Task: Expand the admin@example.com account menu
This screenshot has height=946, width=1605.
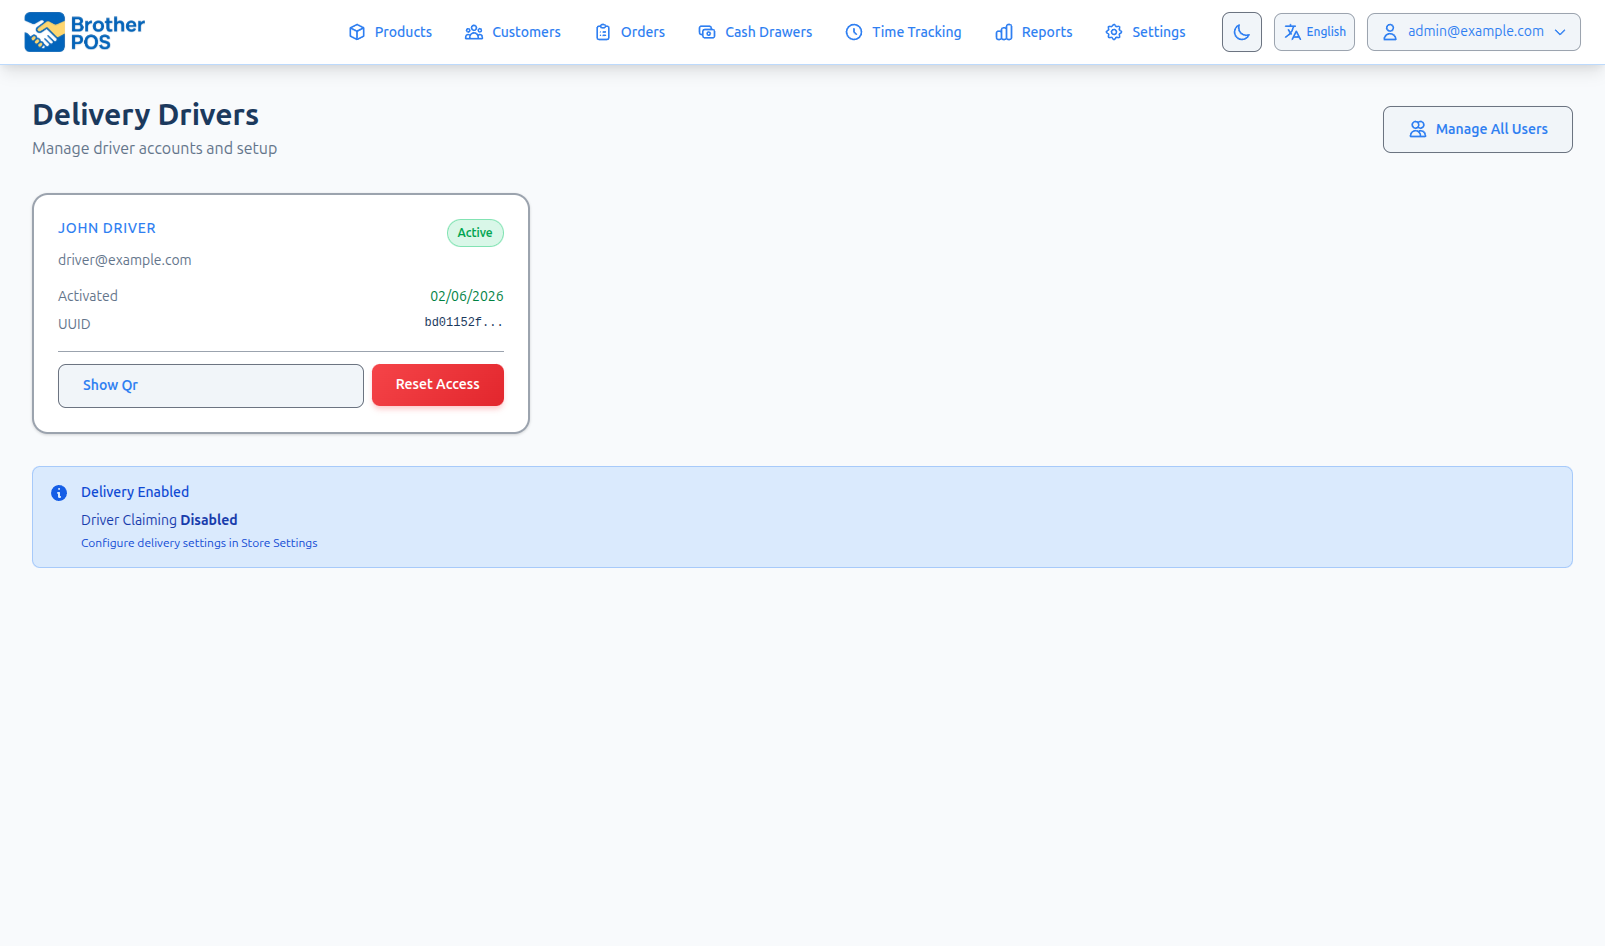Action: point(1473,32)
